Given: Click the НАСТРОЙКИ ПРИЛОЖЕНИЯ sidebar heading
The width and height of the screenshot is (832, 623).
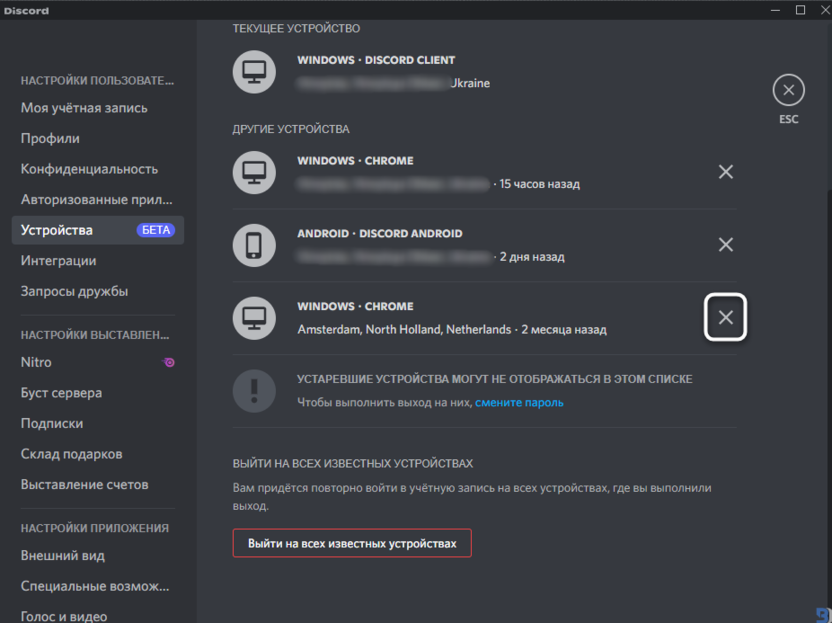Looking at the screenshot, I should pyautogui.click(x=94, y=529).
